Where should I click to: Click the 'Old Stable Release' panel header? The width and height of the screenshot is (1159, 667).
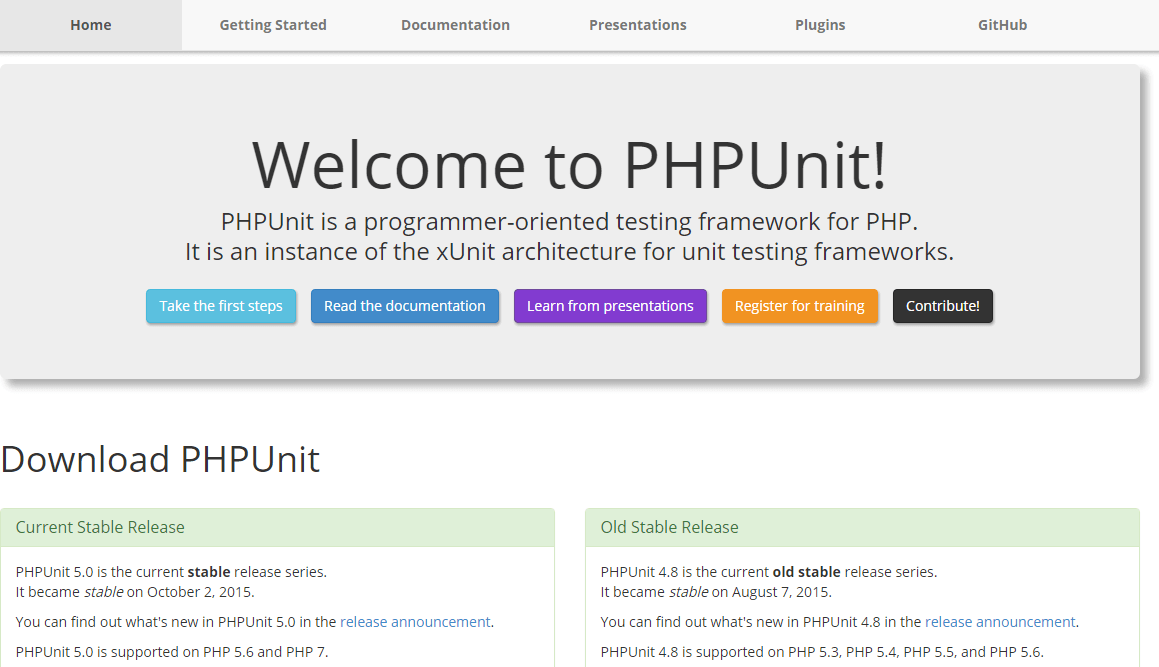[x=862, y=527]
